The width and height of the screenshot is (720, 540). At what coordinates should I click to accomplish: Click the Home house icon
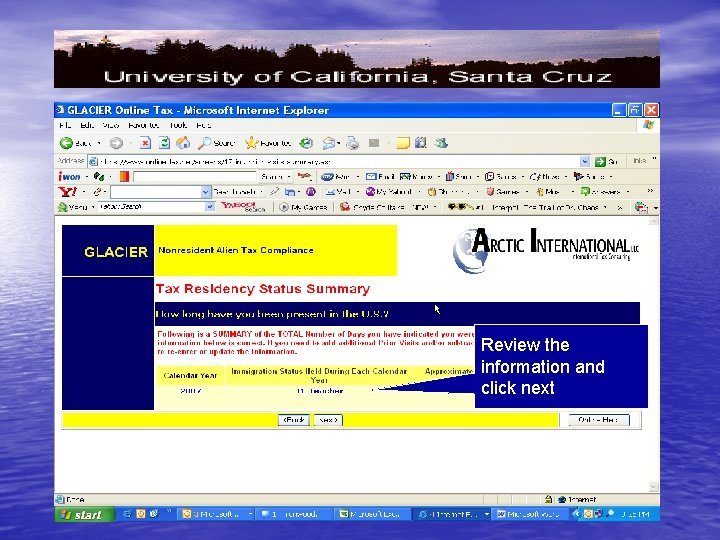183,143
